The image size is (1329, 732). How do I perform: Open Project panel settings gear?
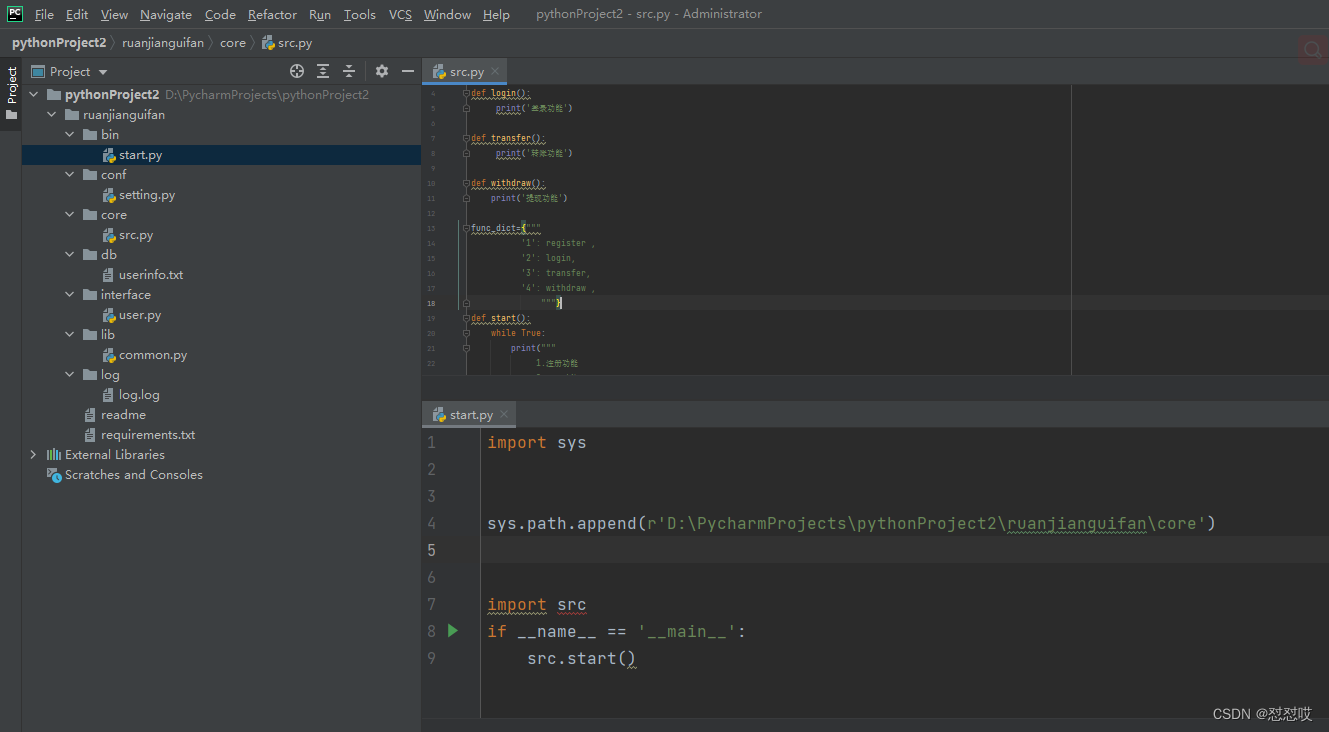pyautogui.click(x=382, y=71)
